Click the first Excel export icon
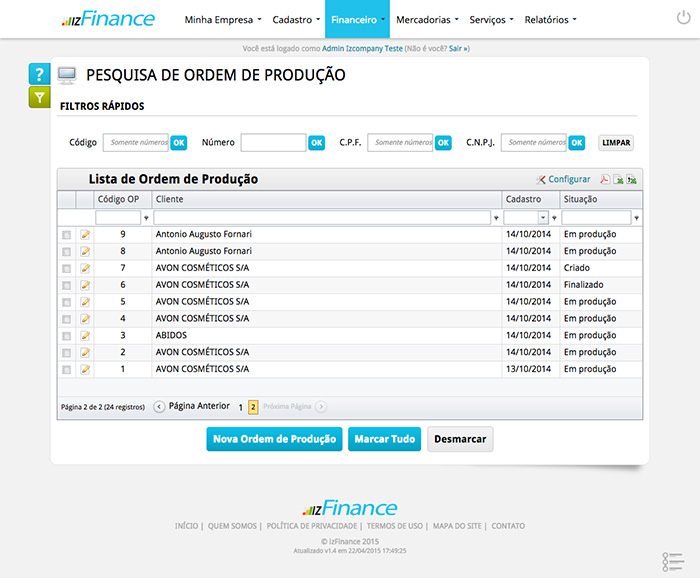Screen dimensions: 700x578 coord(618,180)
